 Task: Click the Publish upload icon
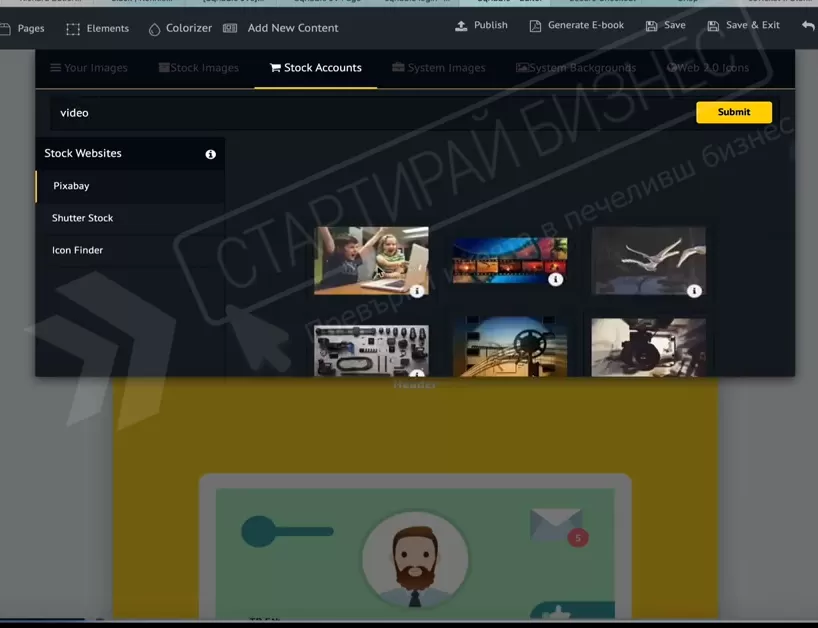[461, 26]
